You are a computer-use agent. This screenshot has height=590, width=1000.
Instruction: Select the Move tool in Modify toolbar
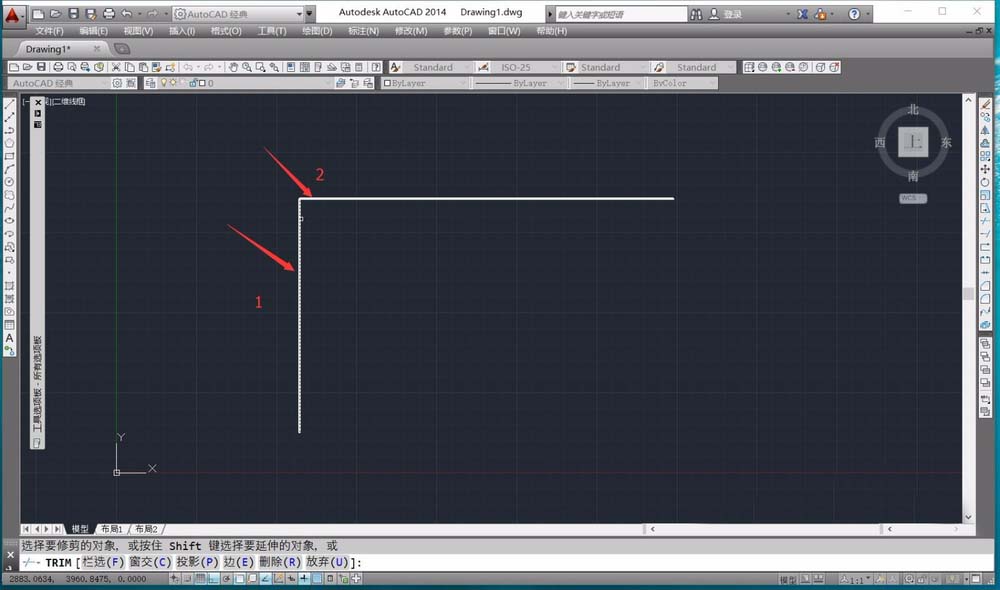(985, 169)
